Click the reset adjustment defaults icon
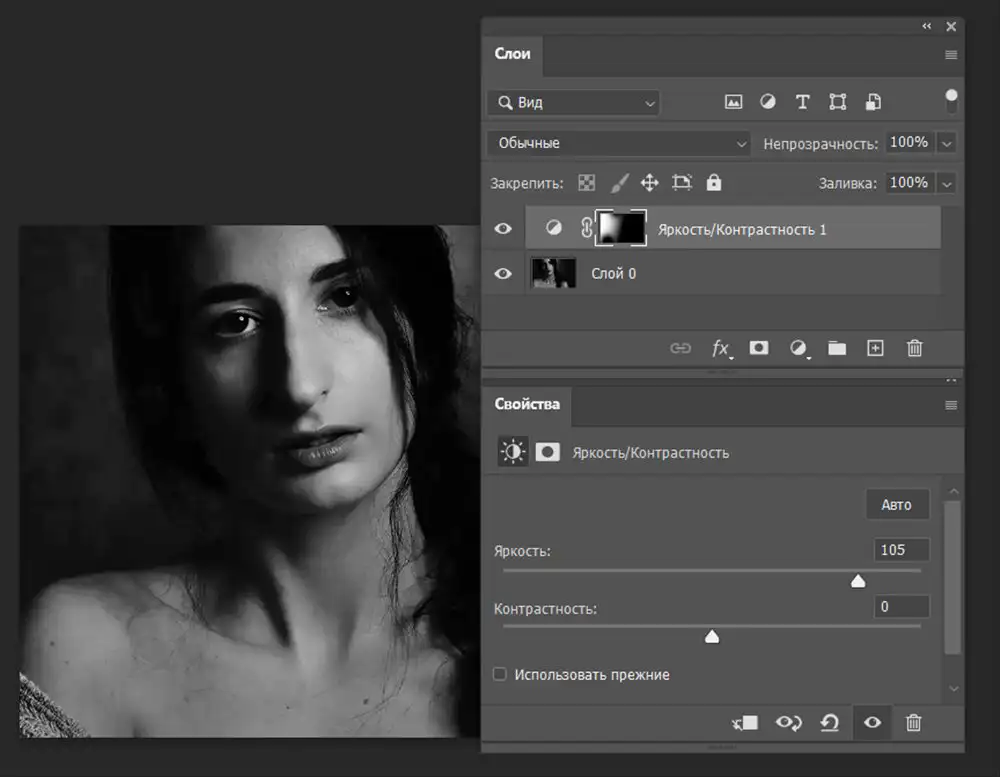 (x=829, y=723)
